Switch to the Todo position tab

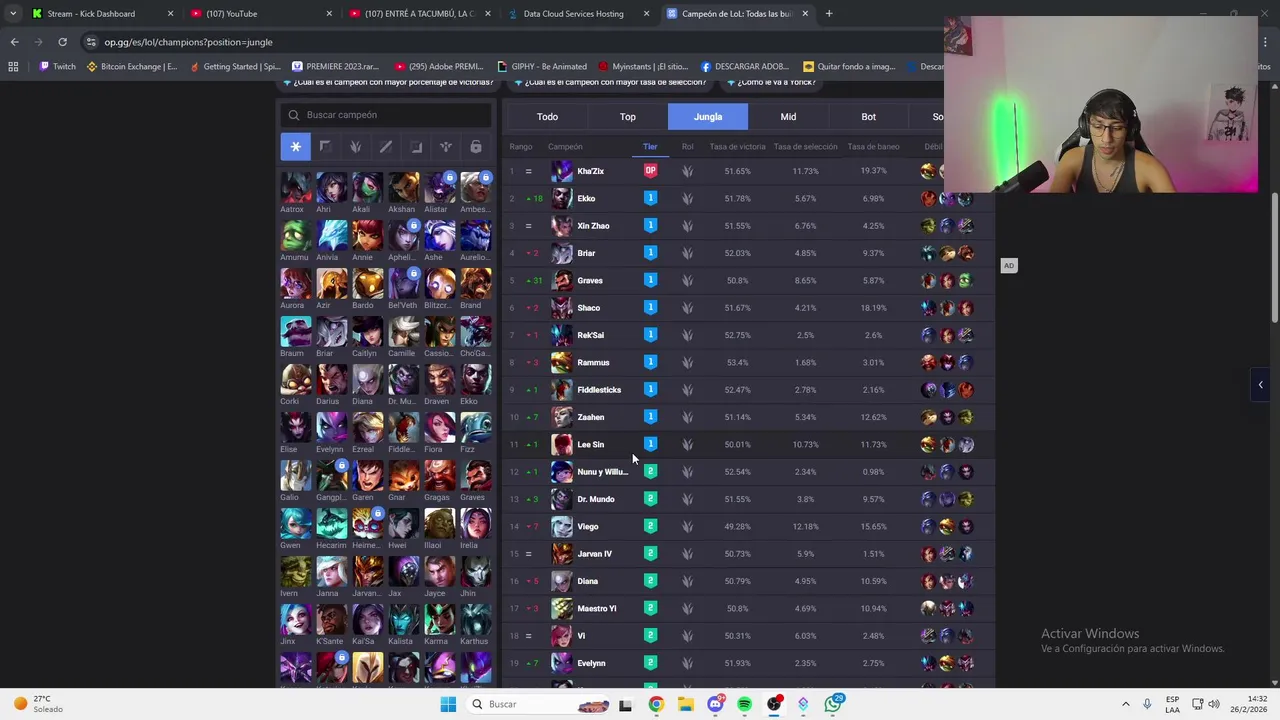(547, 117)
